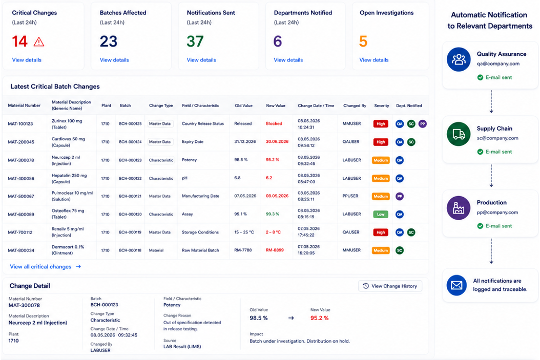Click the Master Data tag in the Zurinex row
Image resolution: width=540 pixels, height=360 pixels.
(160, 124)
